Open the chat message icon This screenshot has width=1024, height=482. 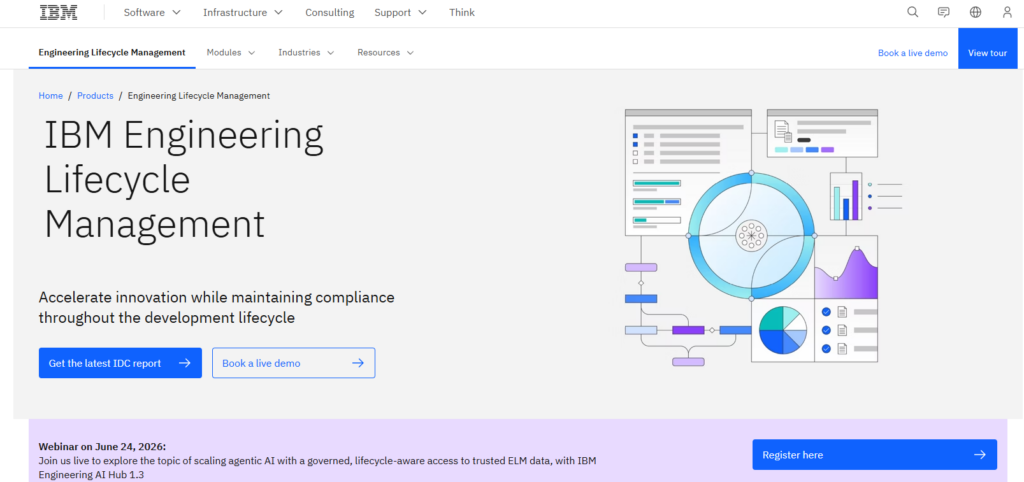pyautogui.click(x=943, y=12)
